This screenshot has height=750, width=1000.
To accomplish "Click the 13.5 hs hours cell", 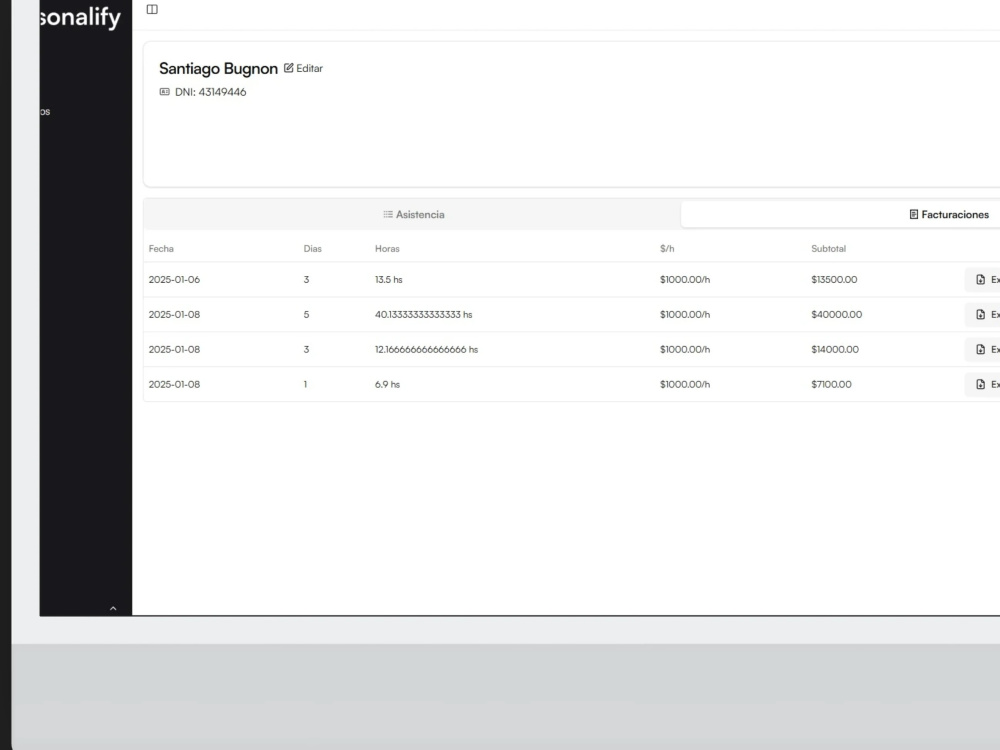I will coord(388,279).
